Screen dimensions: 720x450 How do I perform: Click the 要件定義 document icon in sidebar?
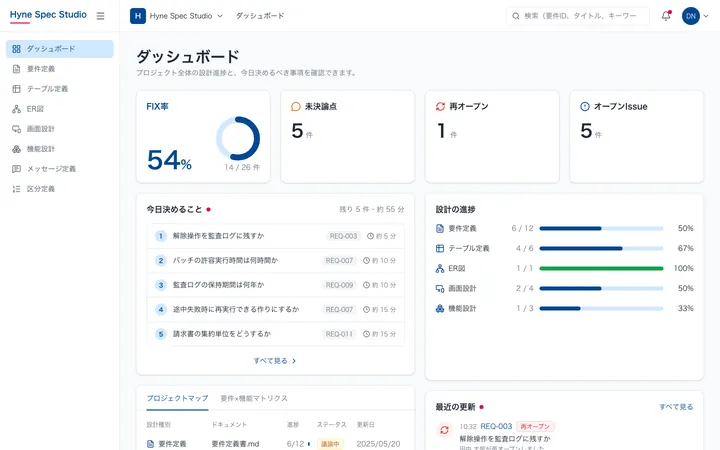(x=17, y=69)
